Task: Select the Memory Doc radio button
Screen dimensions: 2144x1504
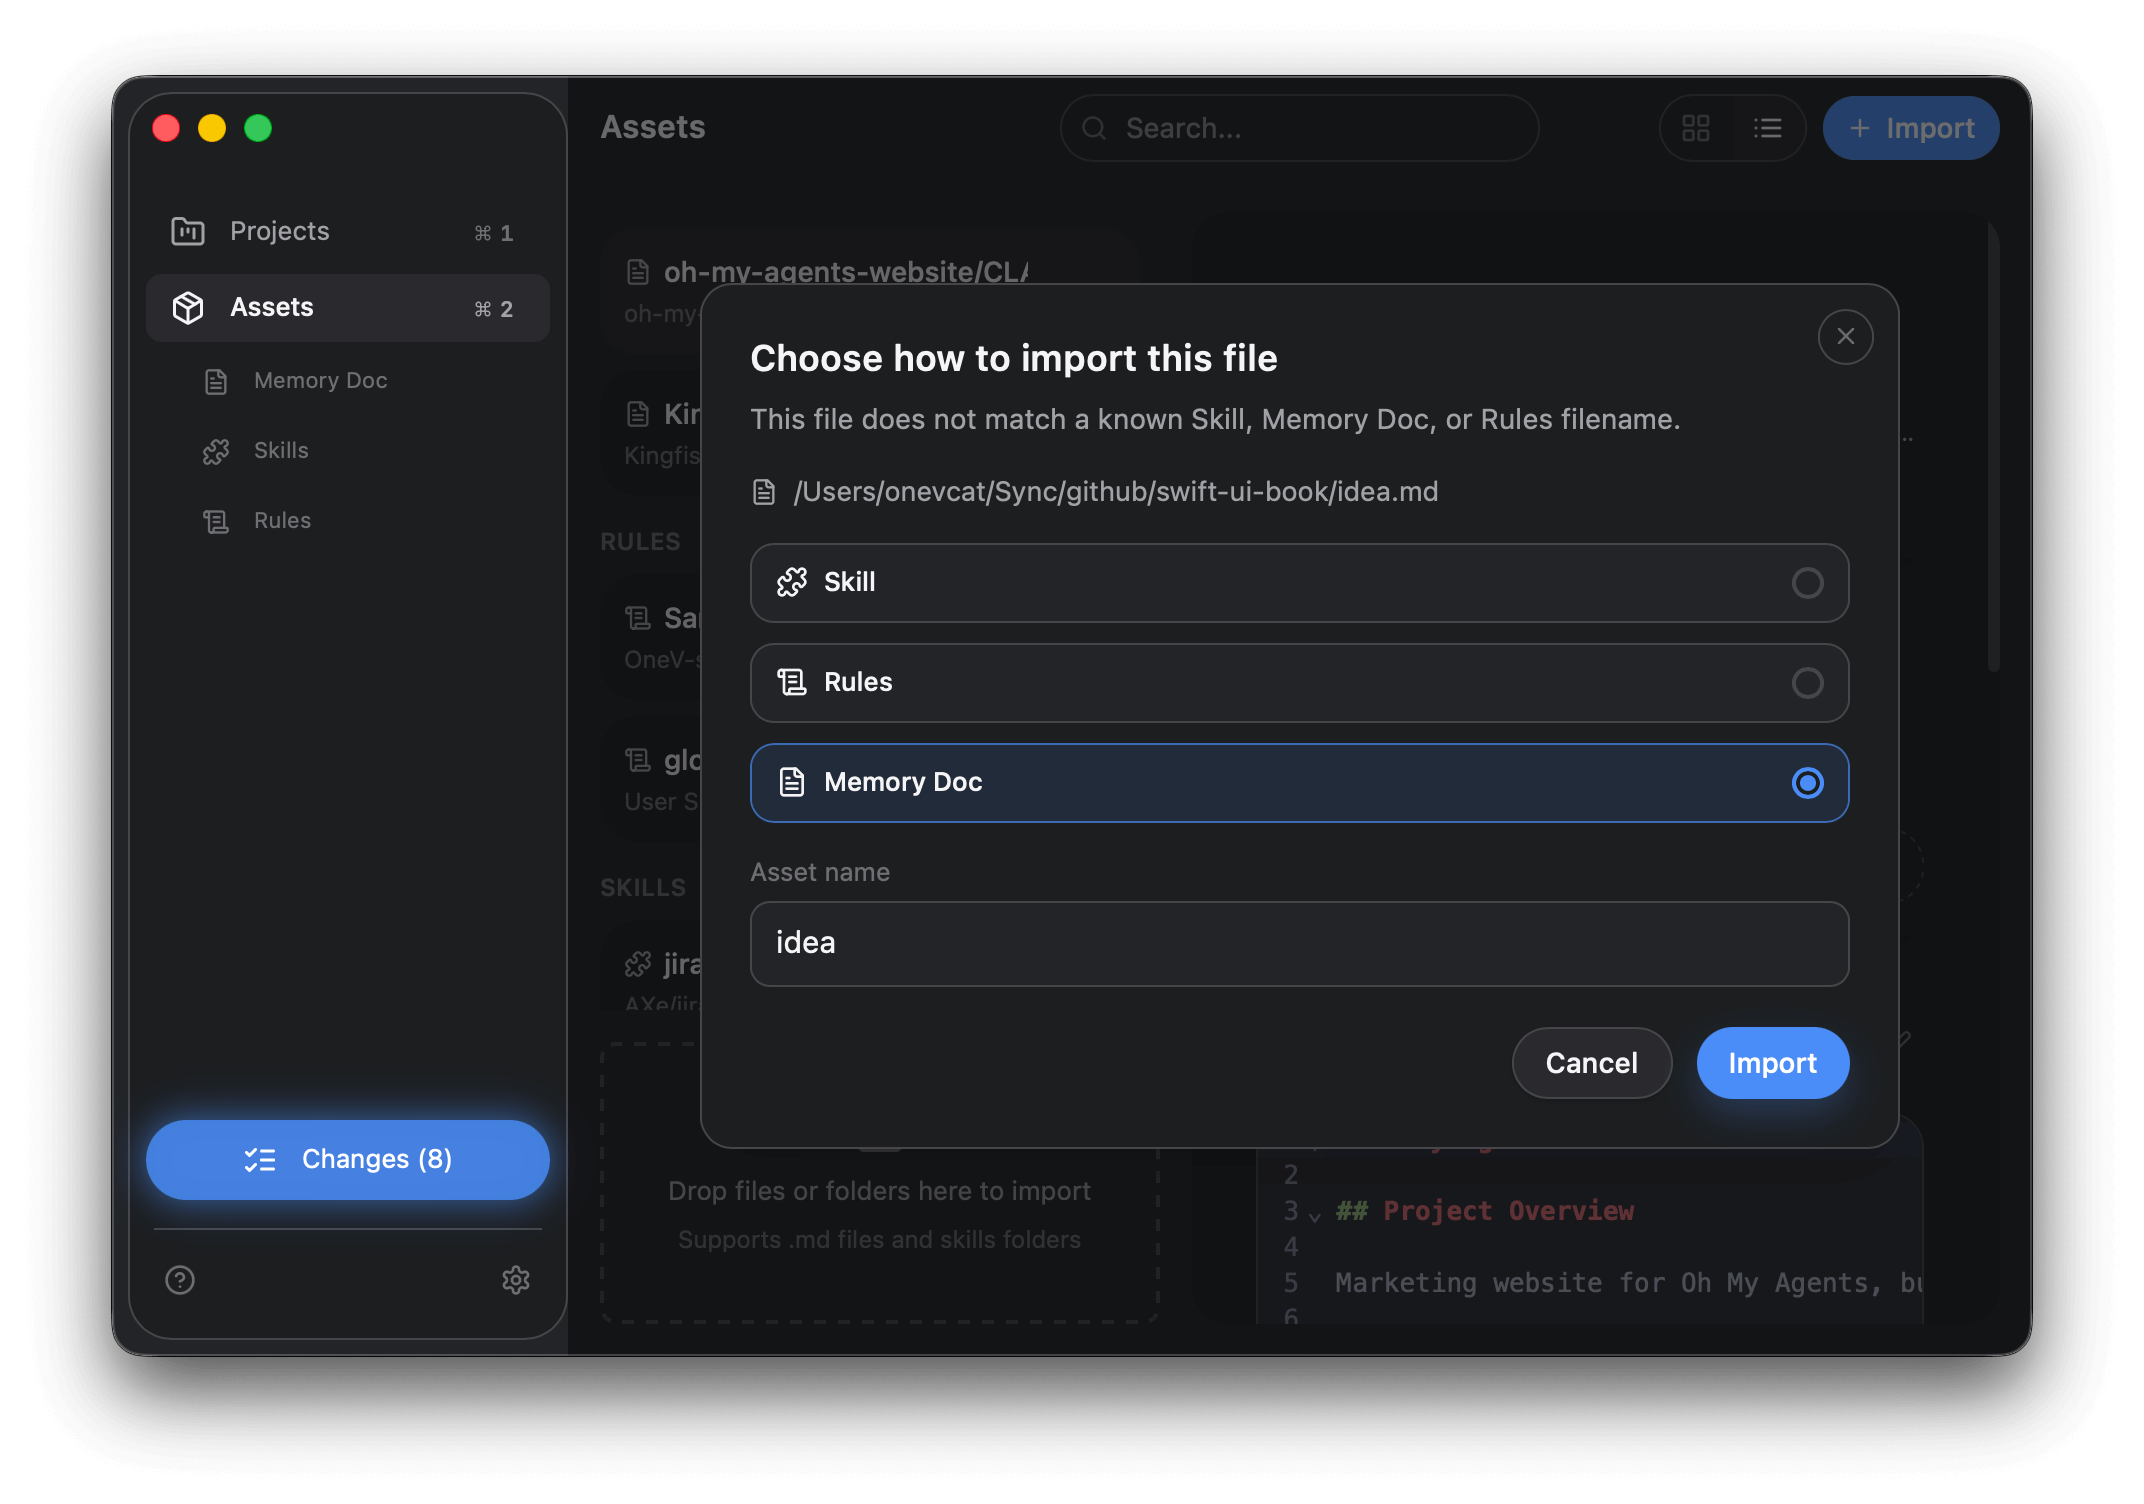Action: coord(1808,784)
